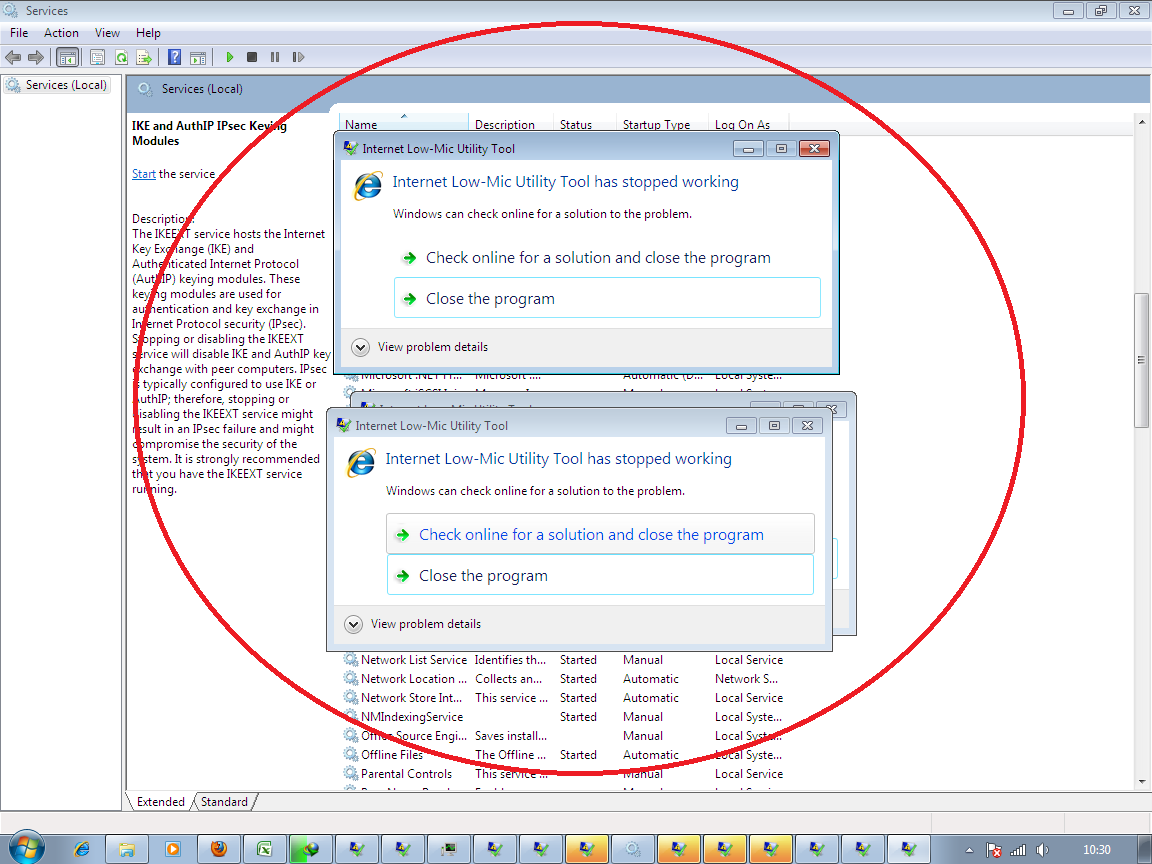Switch to the Extended tab
Viewport: 1152px width, 864px height.
tap(160, 802)
